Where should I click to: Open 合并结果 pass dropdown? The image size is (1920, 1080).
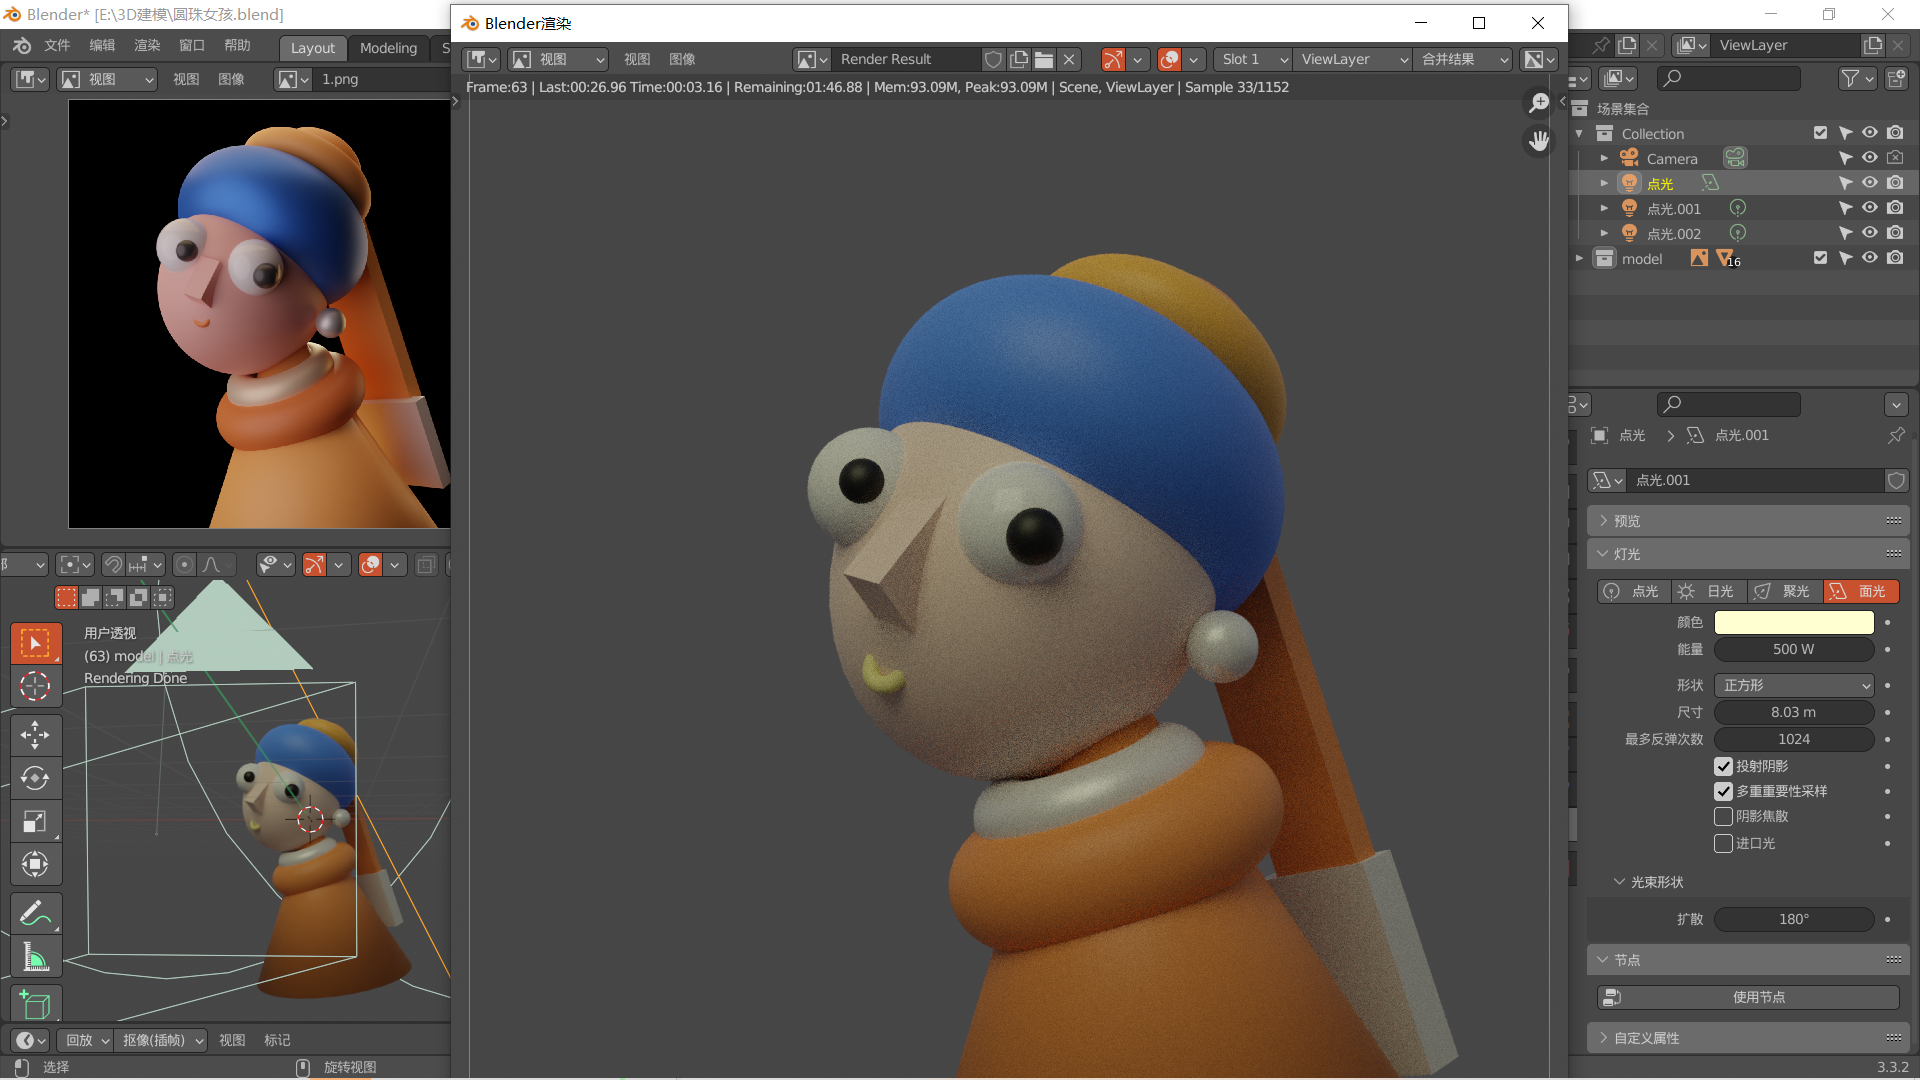(x=1464, y=59)
